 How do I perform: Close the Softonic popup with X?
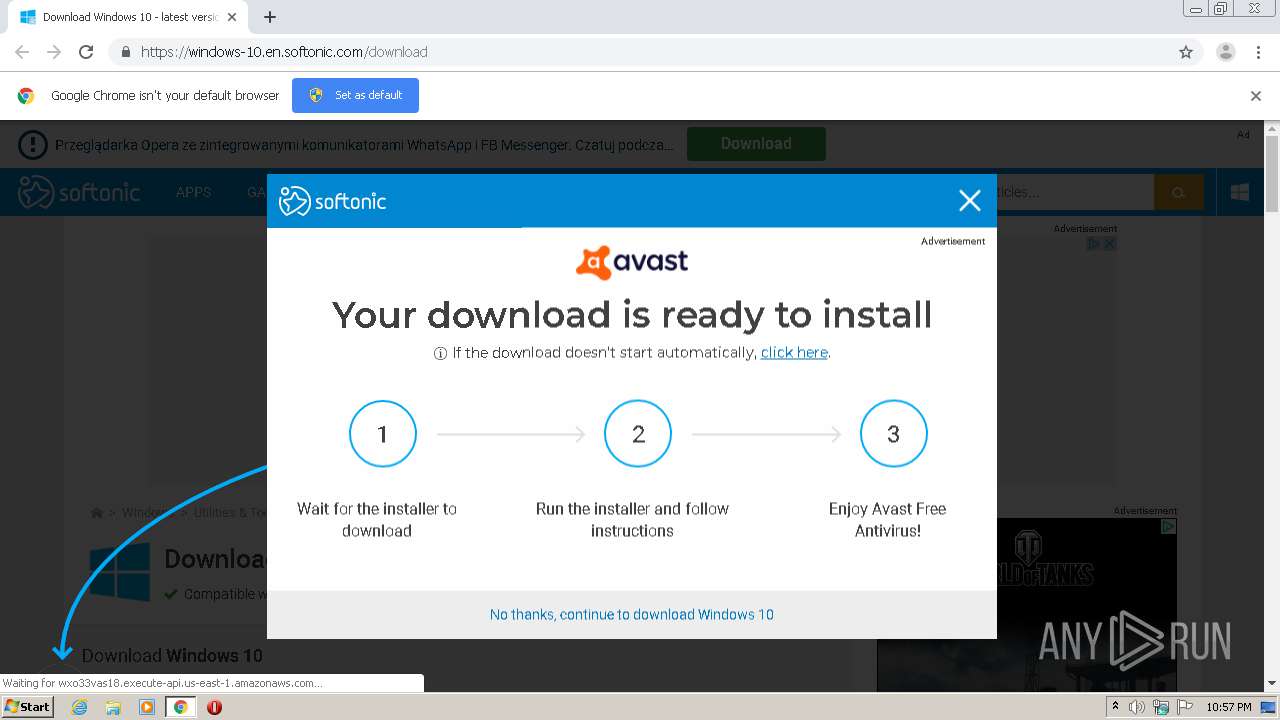(x=969, y=201)
